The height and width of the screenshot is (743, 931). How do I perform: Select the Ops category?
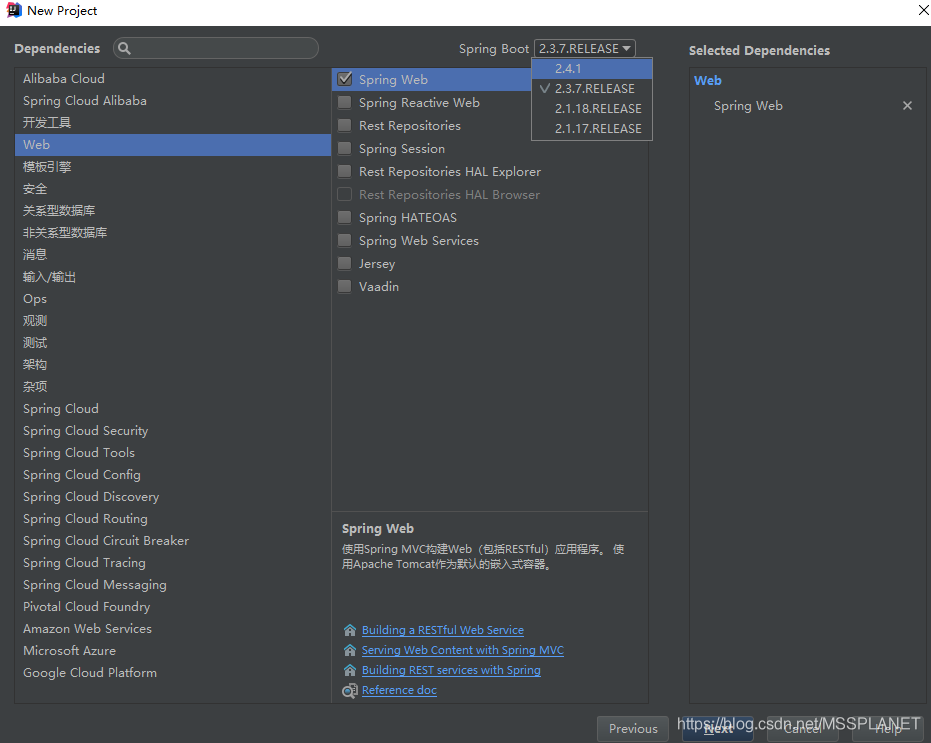pyautogui.click(x=173, y=299)
